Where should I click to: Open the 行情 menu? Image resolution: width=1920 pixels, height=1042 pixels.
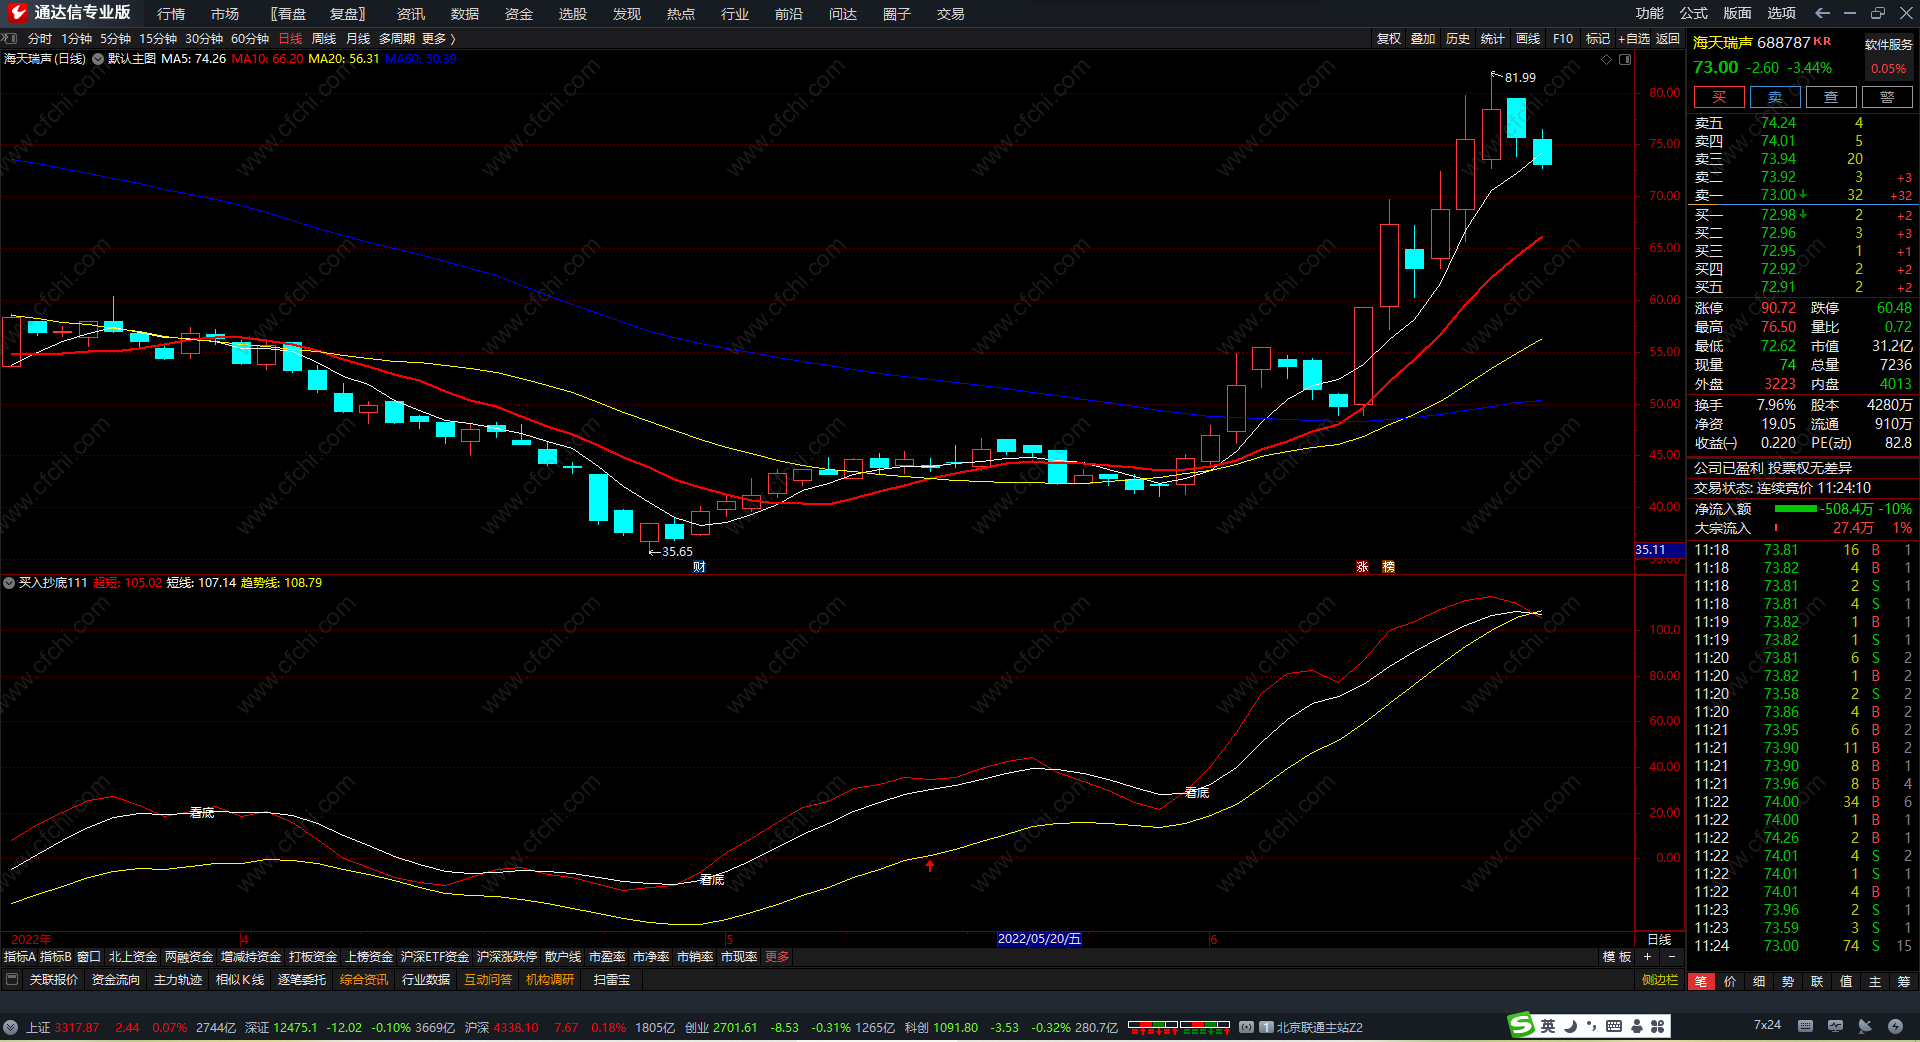(171, 14)
